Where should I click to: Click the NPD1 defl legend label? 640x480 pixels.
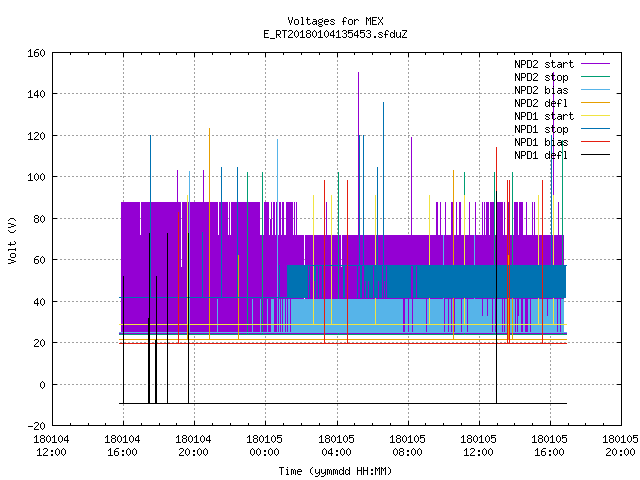coord(541,156)
